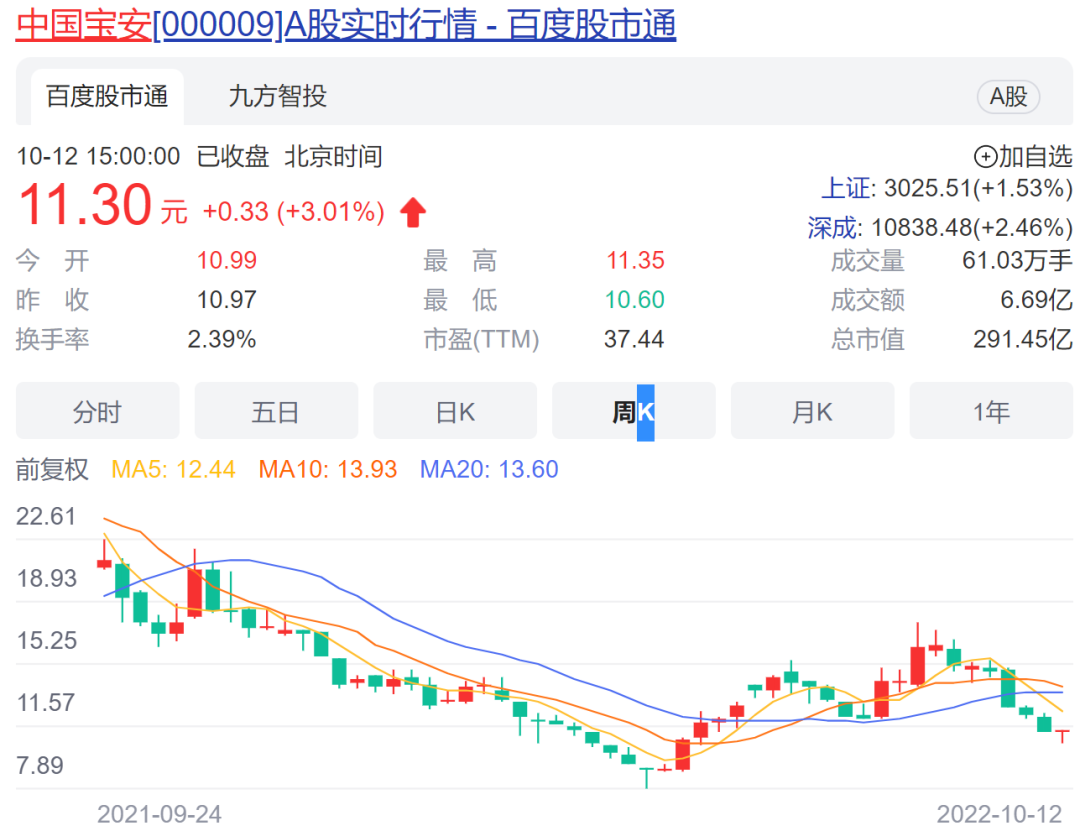Click the 18.93 y-axis price label

point(46,578)
